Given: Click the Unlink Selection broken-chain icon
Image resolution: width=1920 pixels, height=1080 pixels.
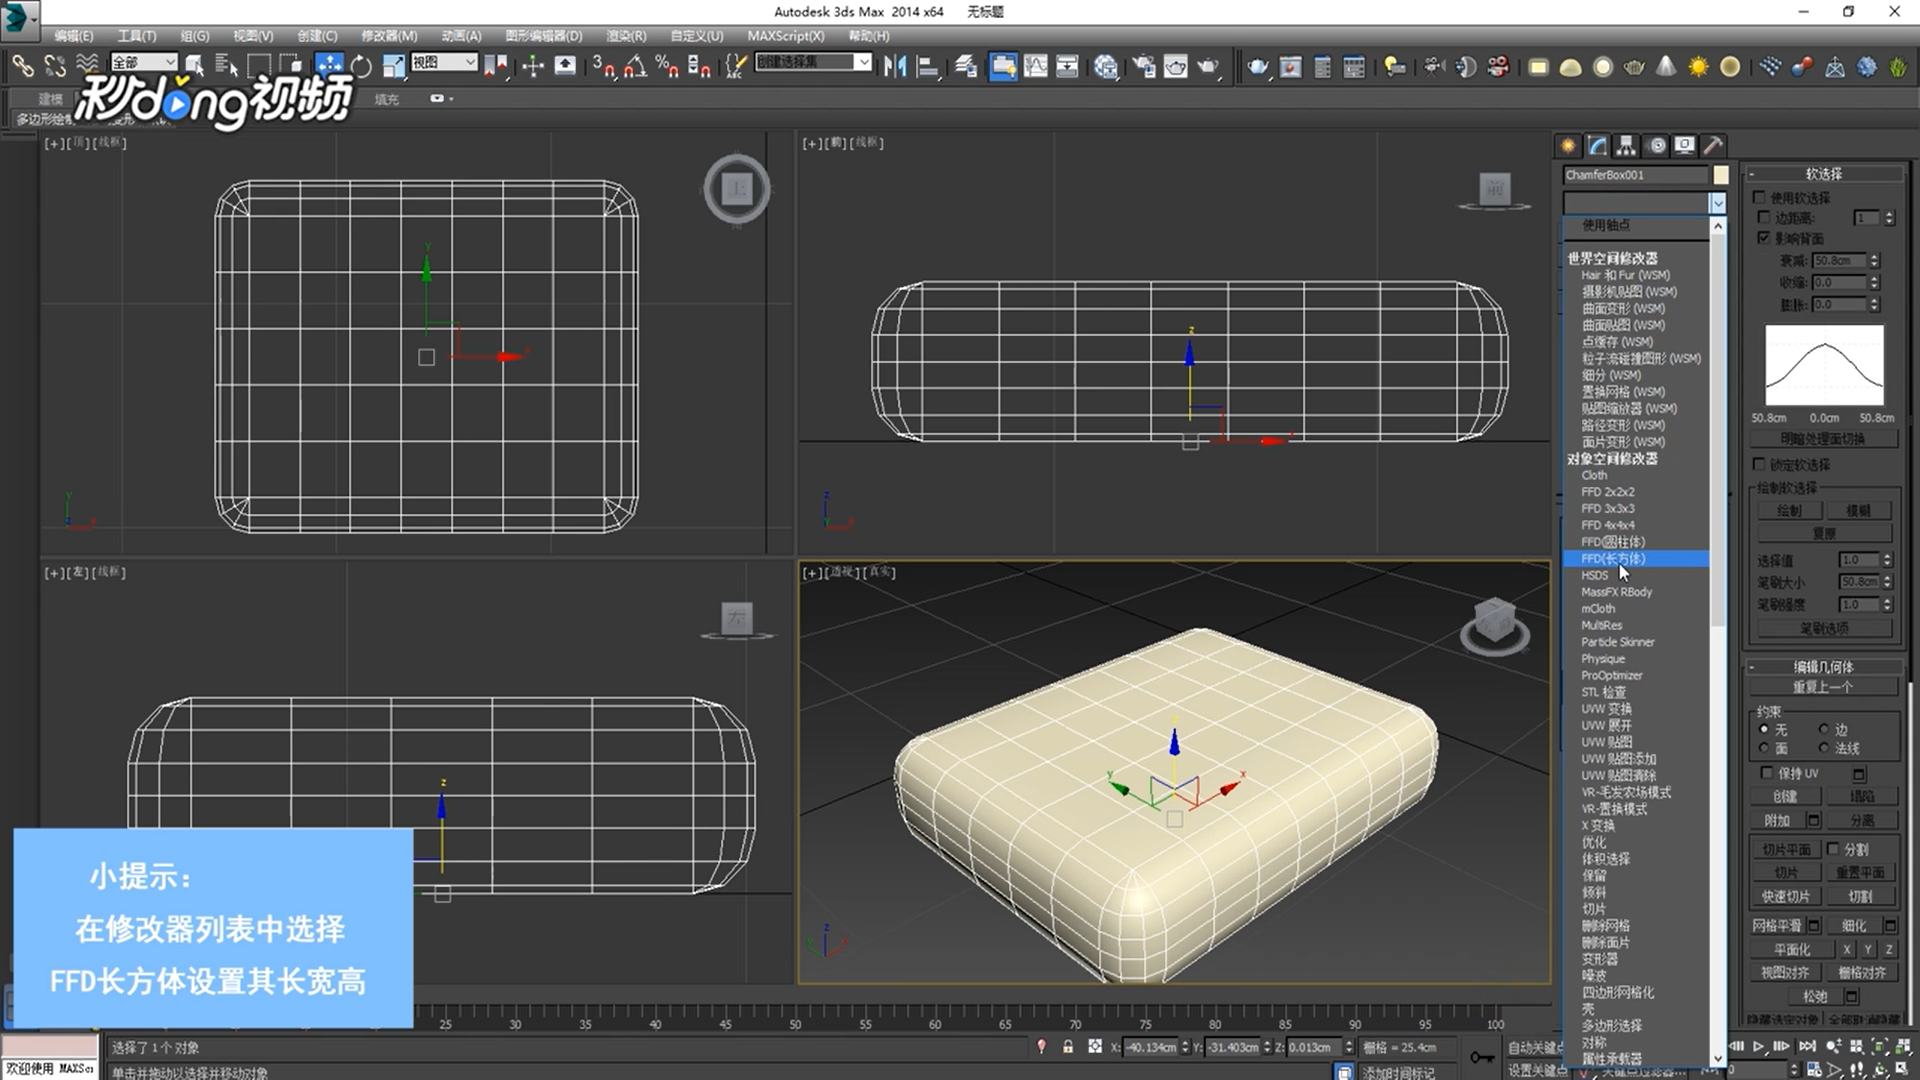Looking at the screenshot, I should [x=55, y=66].
